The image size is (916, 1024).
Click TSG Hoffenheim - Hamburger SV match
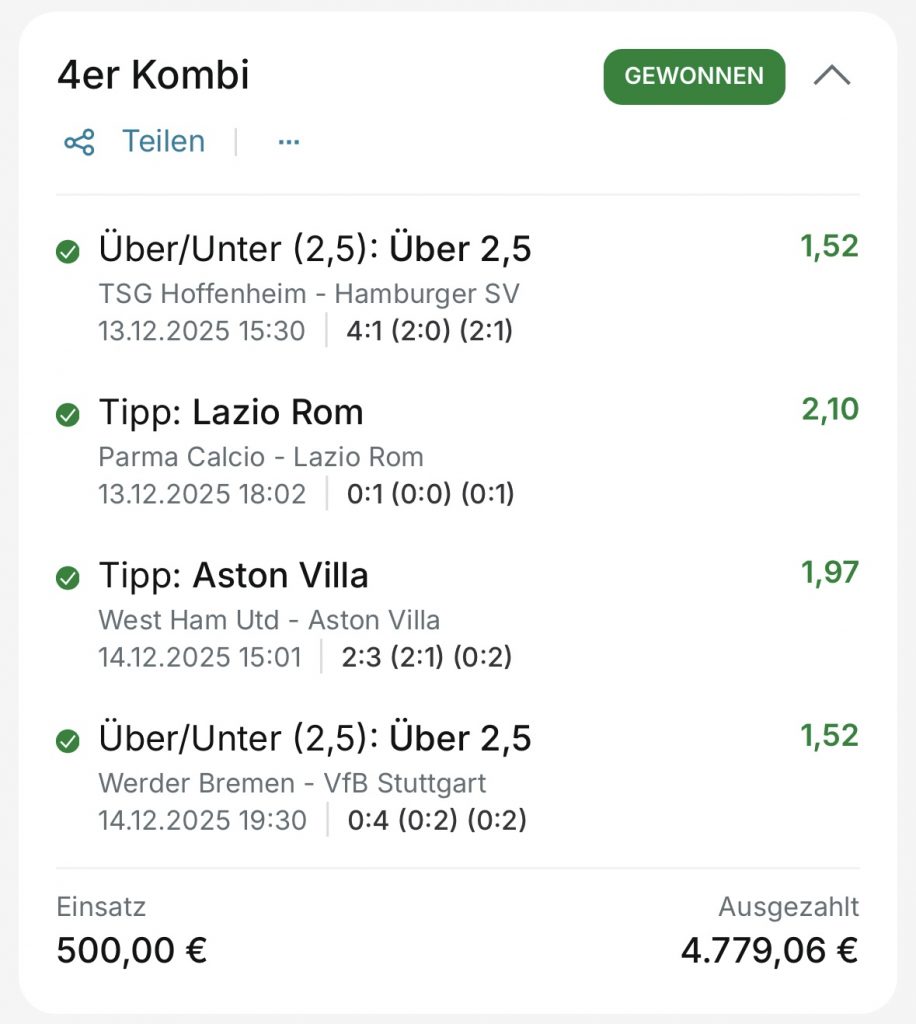pyautogui.click(x=309, y=294)
